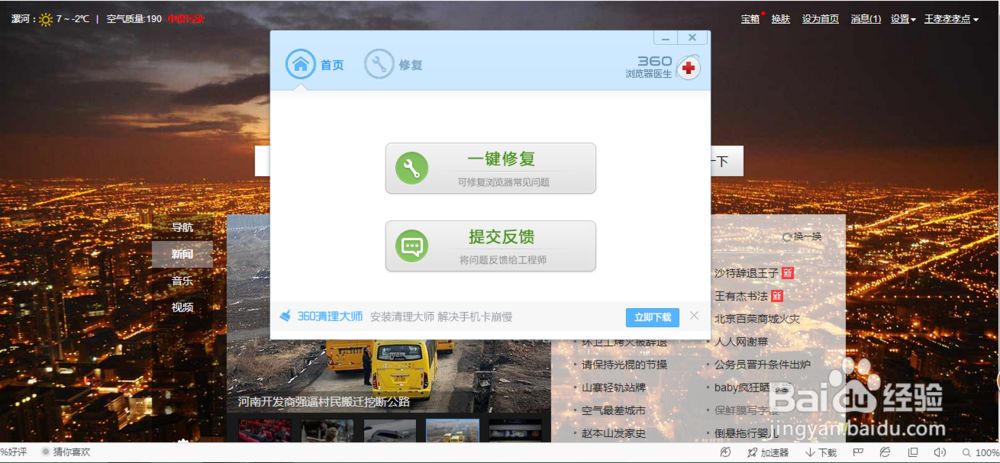Open 宝箱 in the top bar

(750, 19)
